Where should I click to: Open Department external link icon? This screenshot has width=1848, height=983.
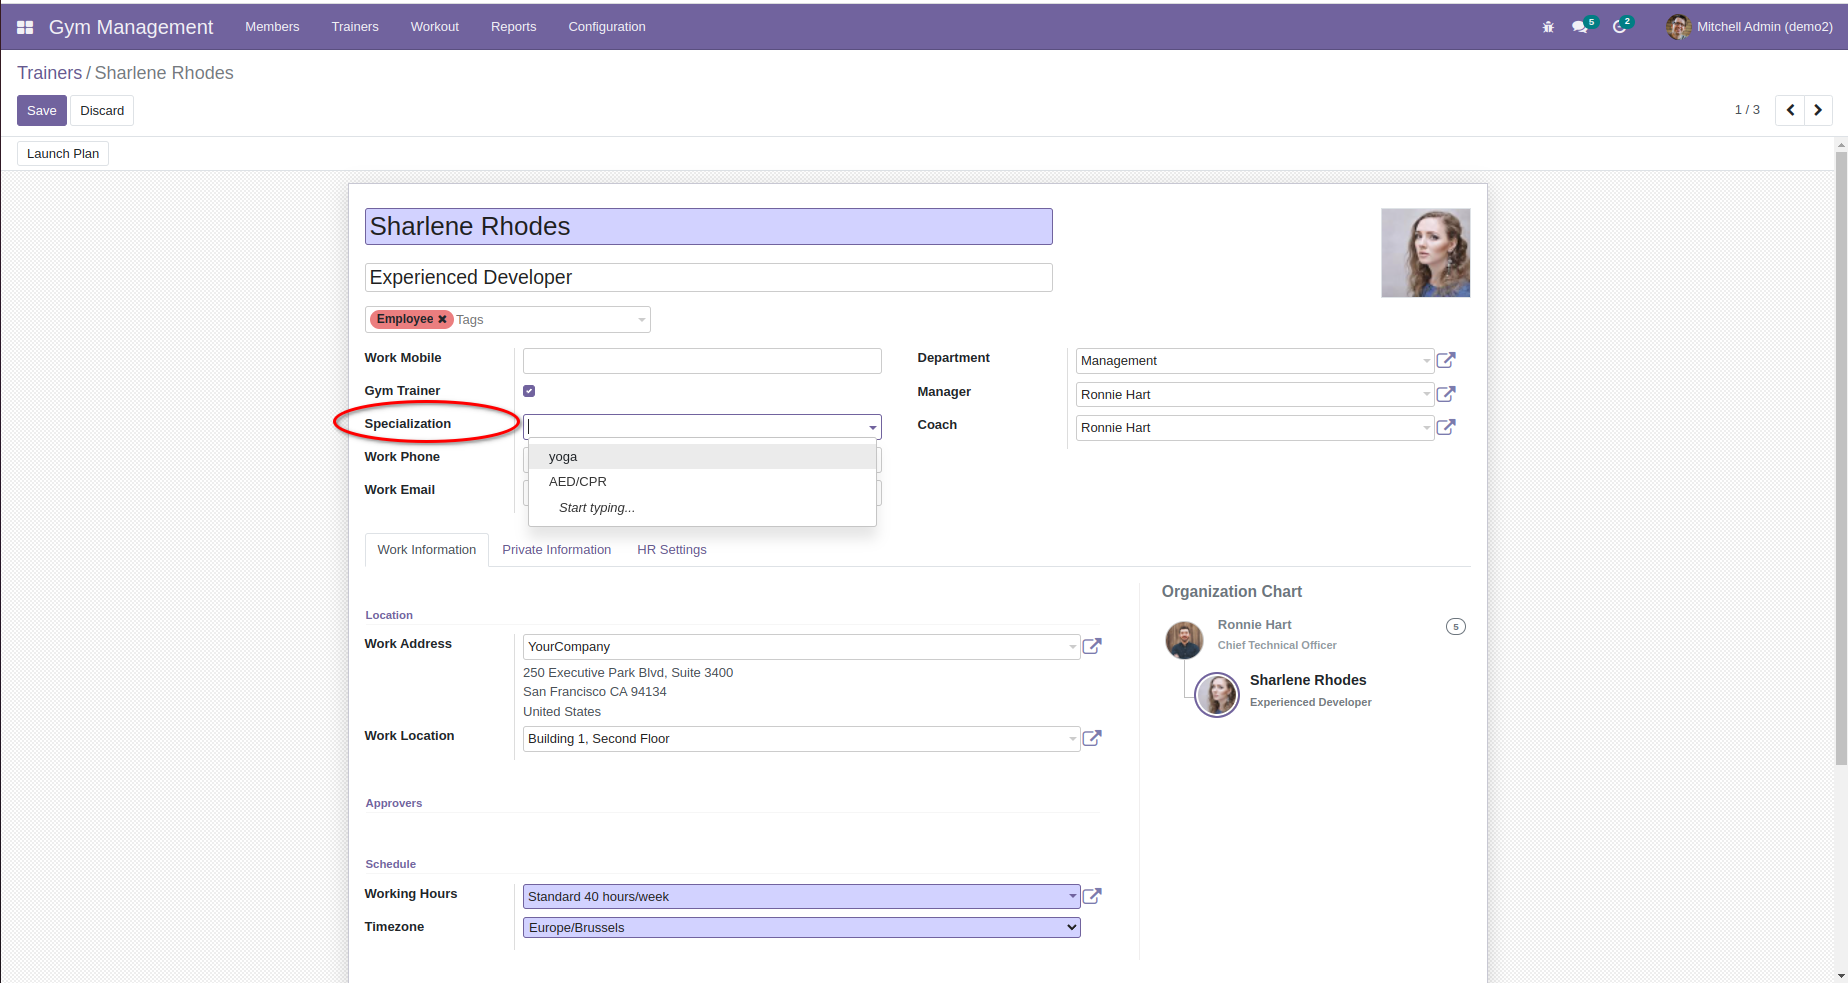pos(1446,360)
